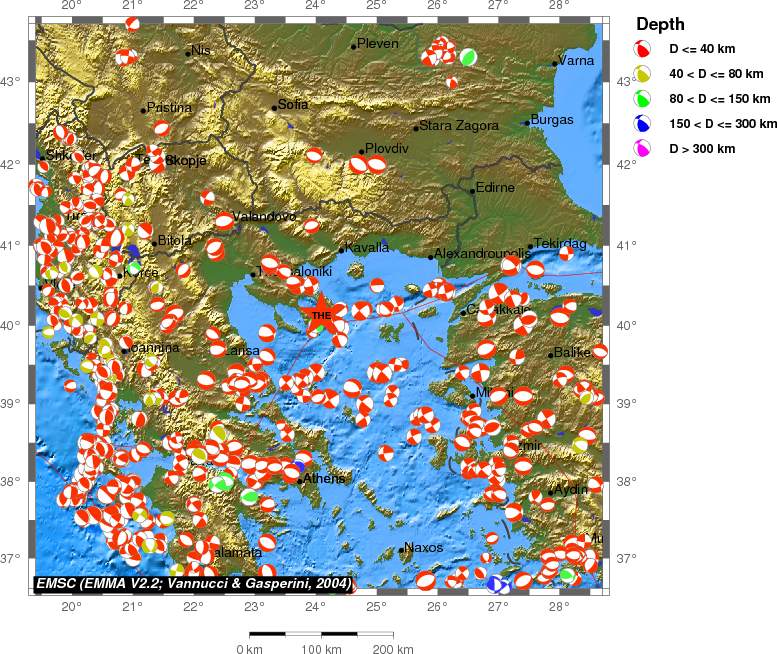Image resolution: width=777 pixels, height=654 pixels.
Task: Click the Depth legend title
Action: 660,24
